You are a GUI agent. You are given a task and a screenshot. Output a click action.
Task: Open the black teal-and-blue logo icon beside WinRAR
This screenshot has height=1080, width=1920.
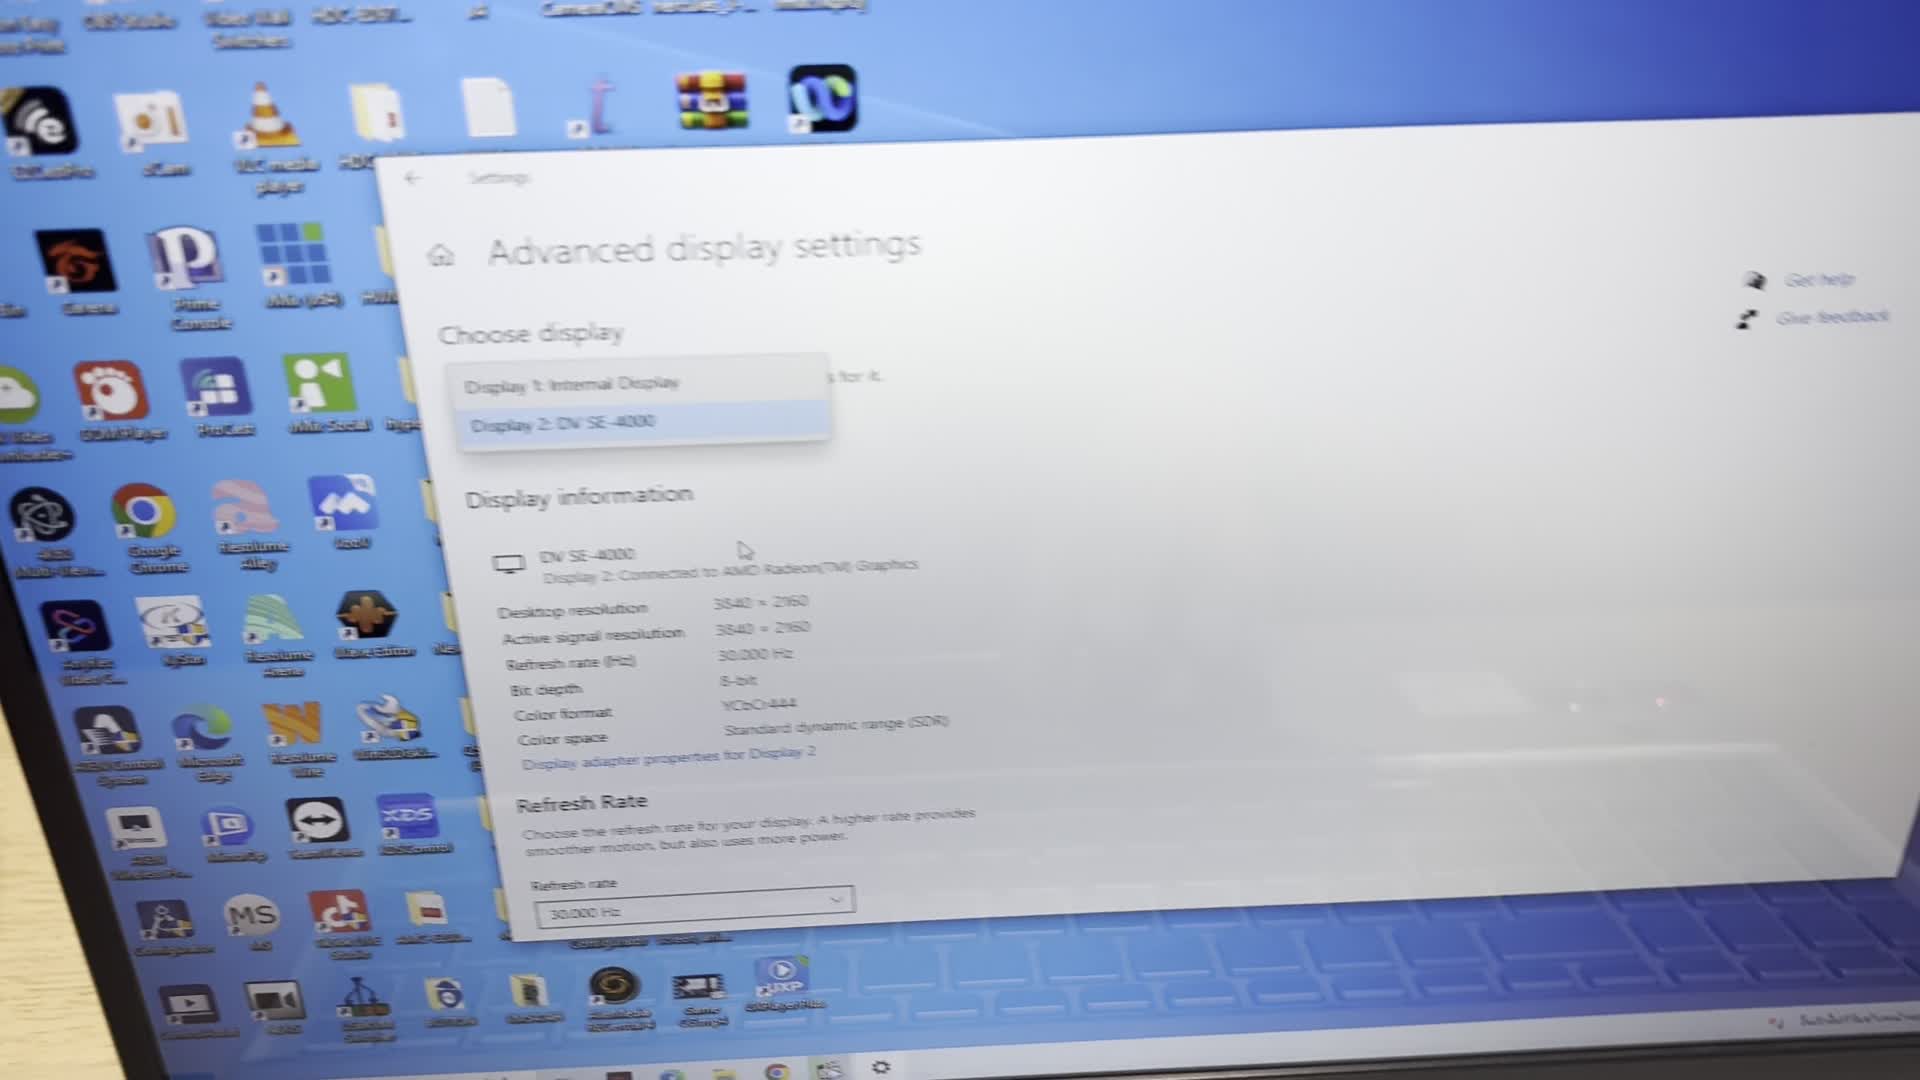pyautogui.click(x=822, y=98)
